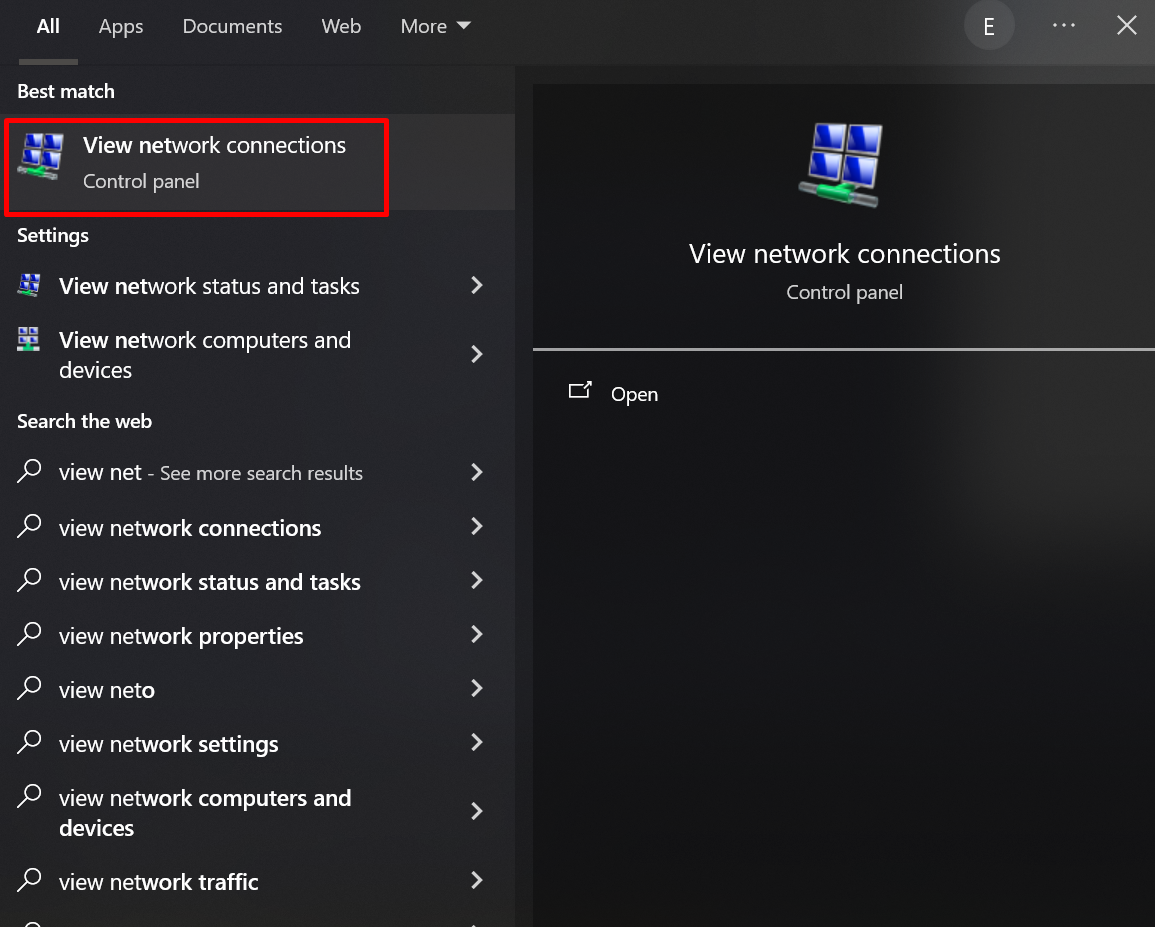Click search icon beside 'view net' result

[x=29, y=470]
